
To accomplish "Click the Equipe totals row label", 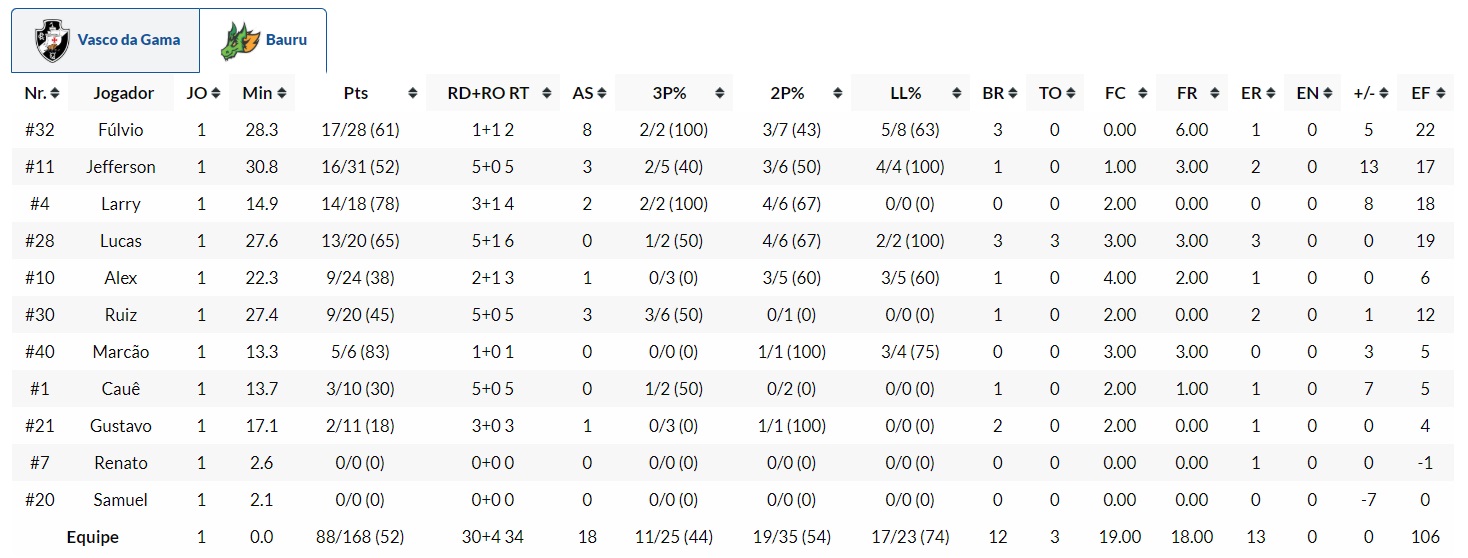I will [x=92, y=537].
